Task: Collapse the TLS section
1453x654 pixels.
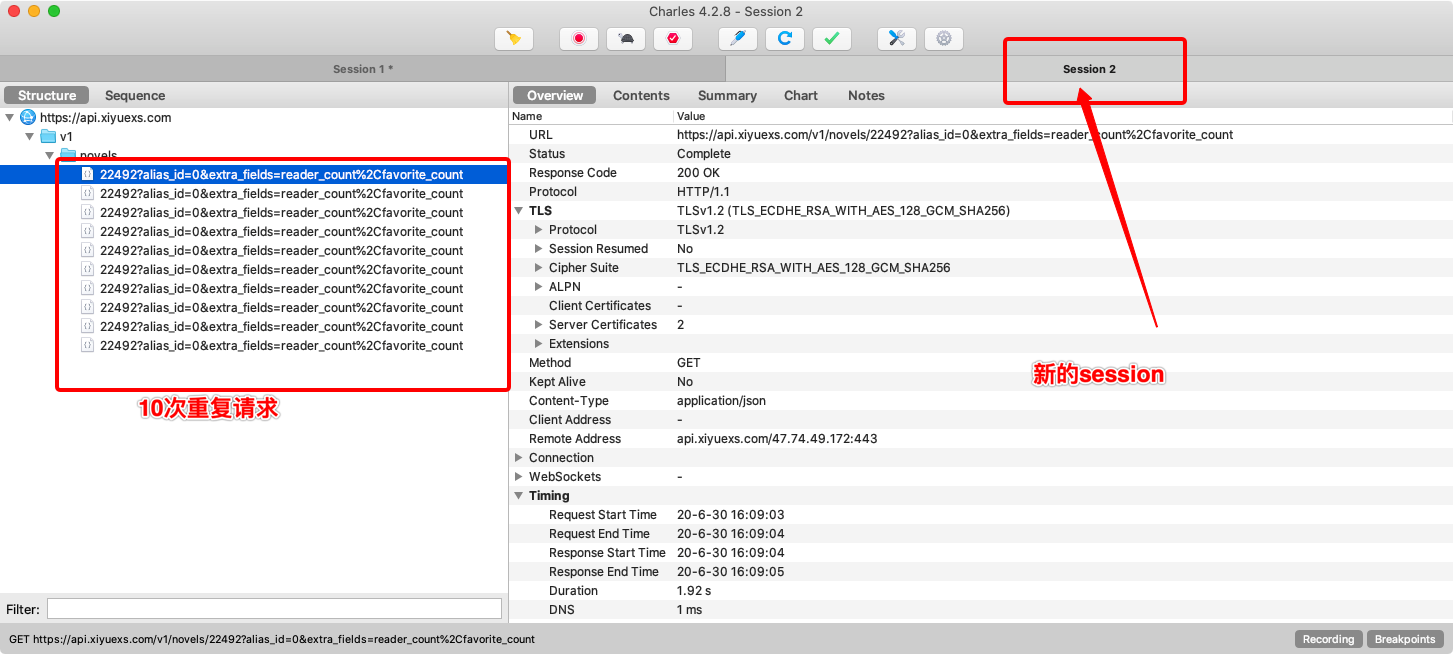Action: point(518,211)
